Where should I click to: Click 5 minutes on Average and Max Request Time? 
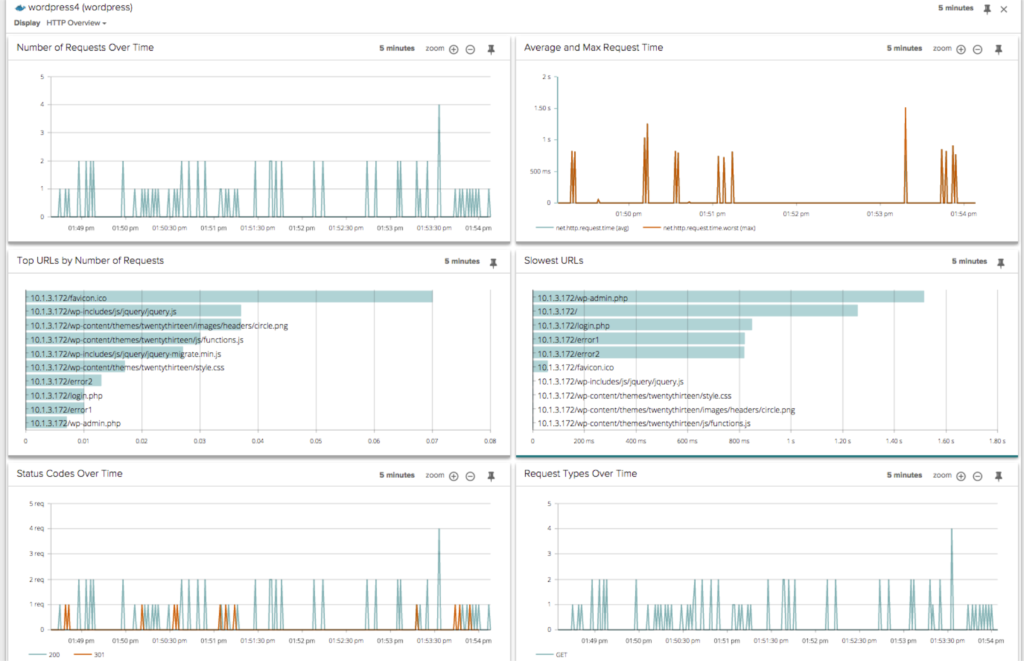tap(904, 48)
